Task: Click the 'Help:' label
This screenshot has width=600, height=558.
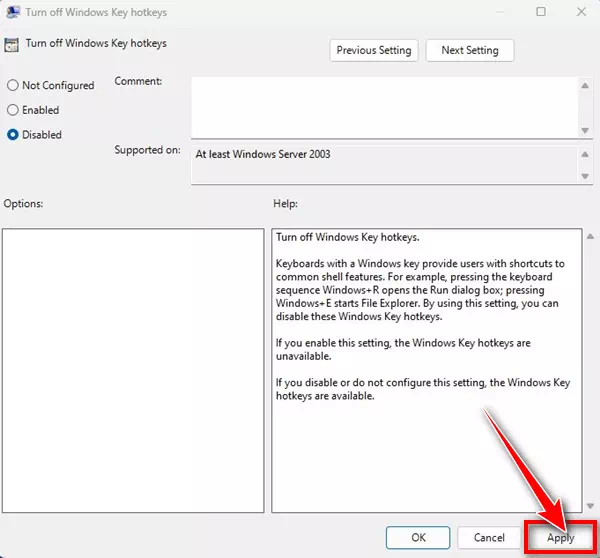Action: click(285, 204)
